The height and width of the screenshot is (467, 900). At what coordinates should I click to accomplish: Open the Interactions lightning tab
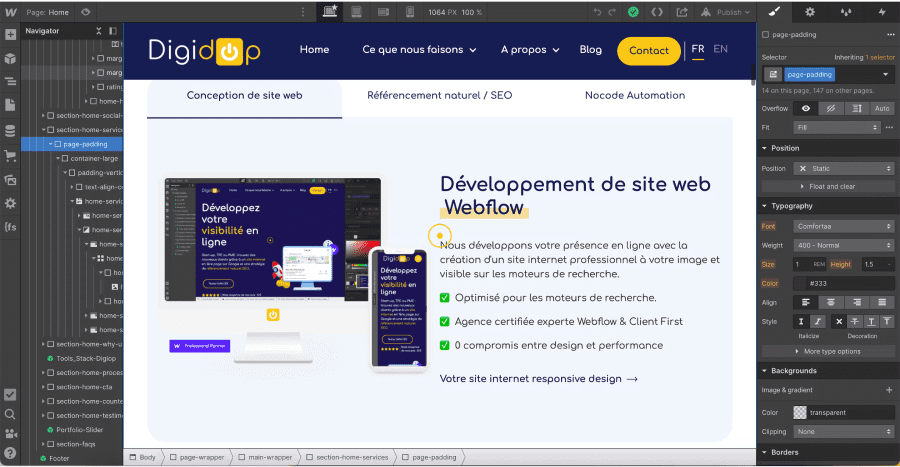[882, 11]
